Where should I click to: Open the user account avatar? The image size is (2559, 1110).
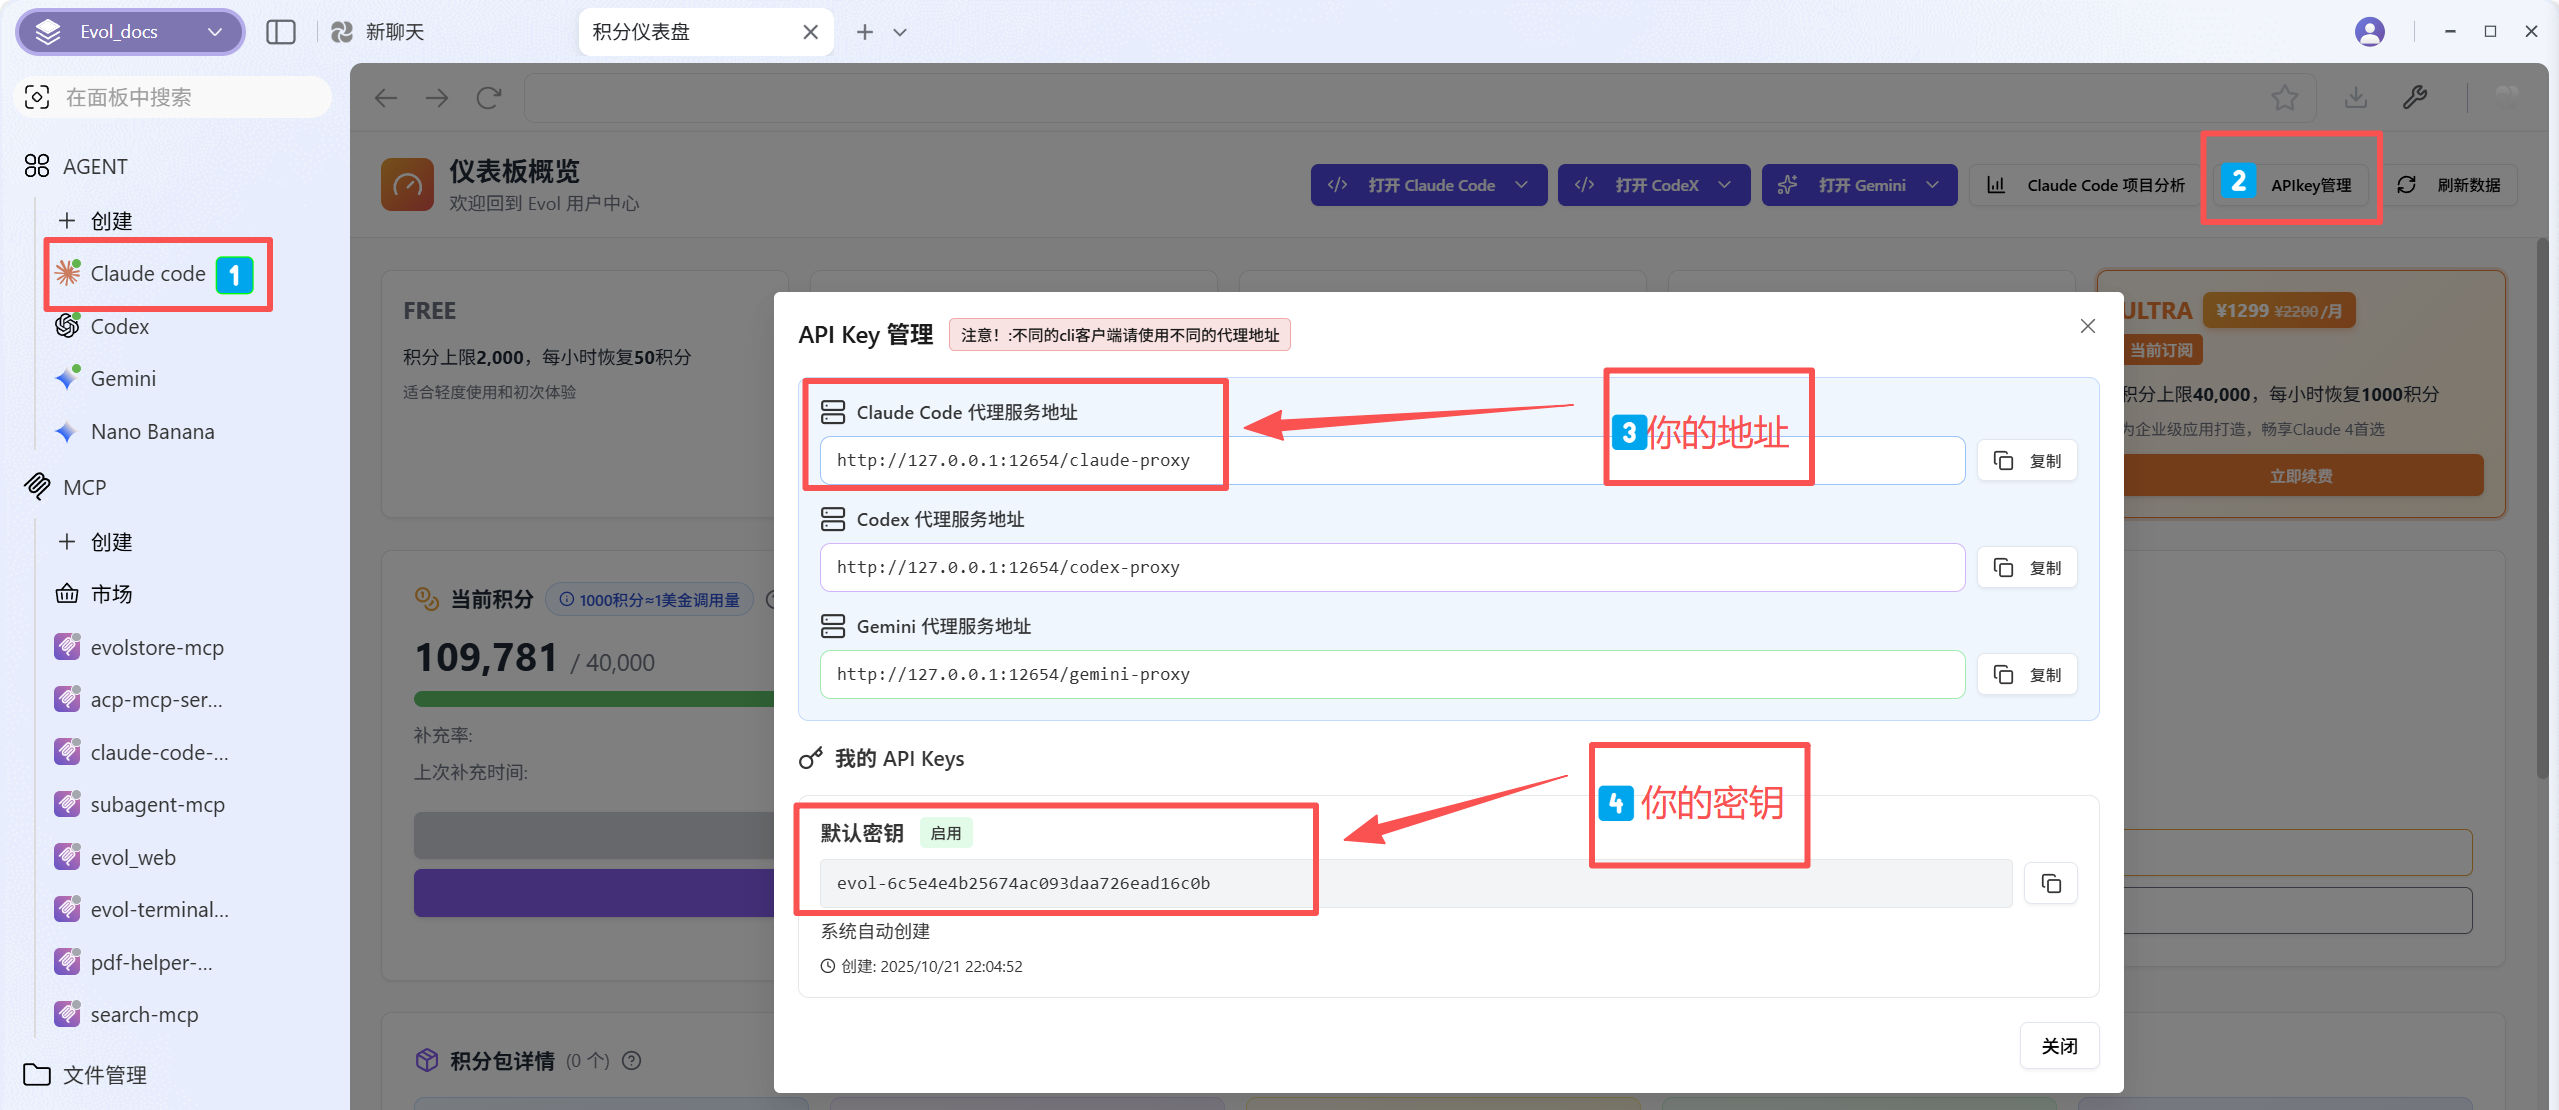2369,32
